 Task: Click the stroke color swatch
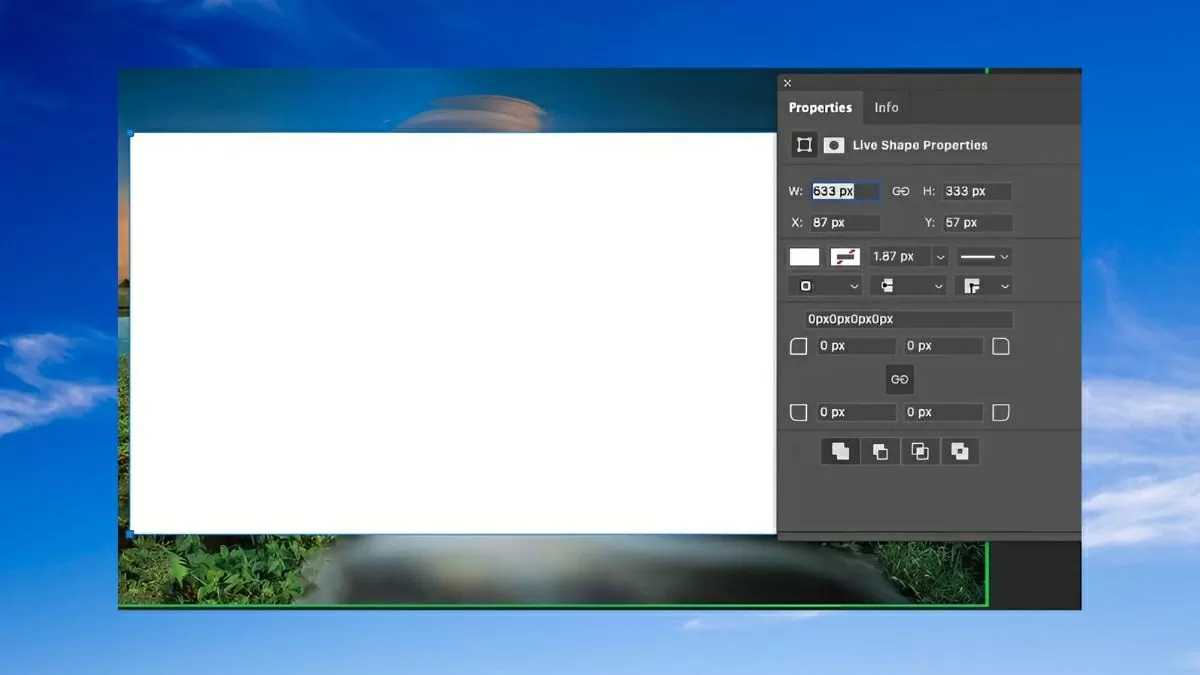coord(845,257)
